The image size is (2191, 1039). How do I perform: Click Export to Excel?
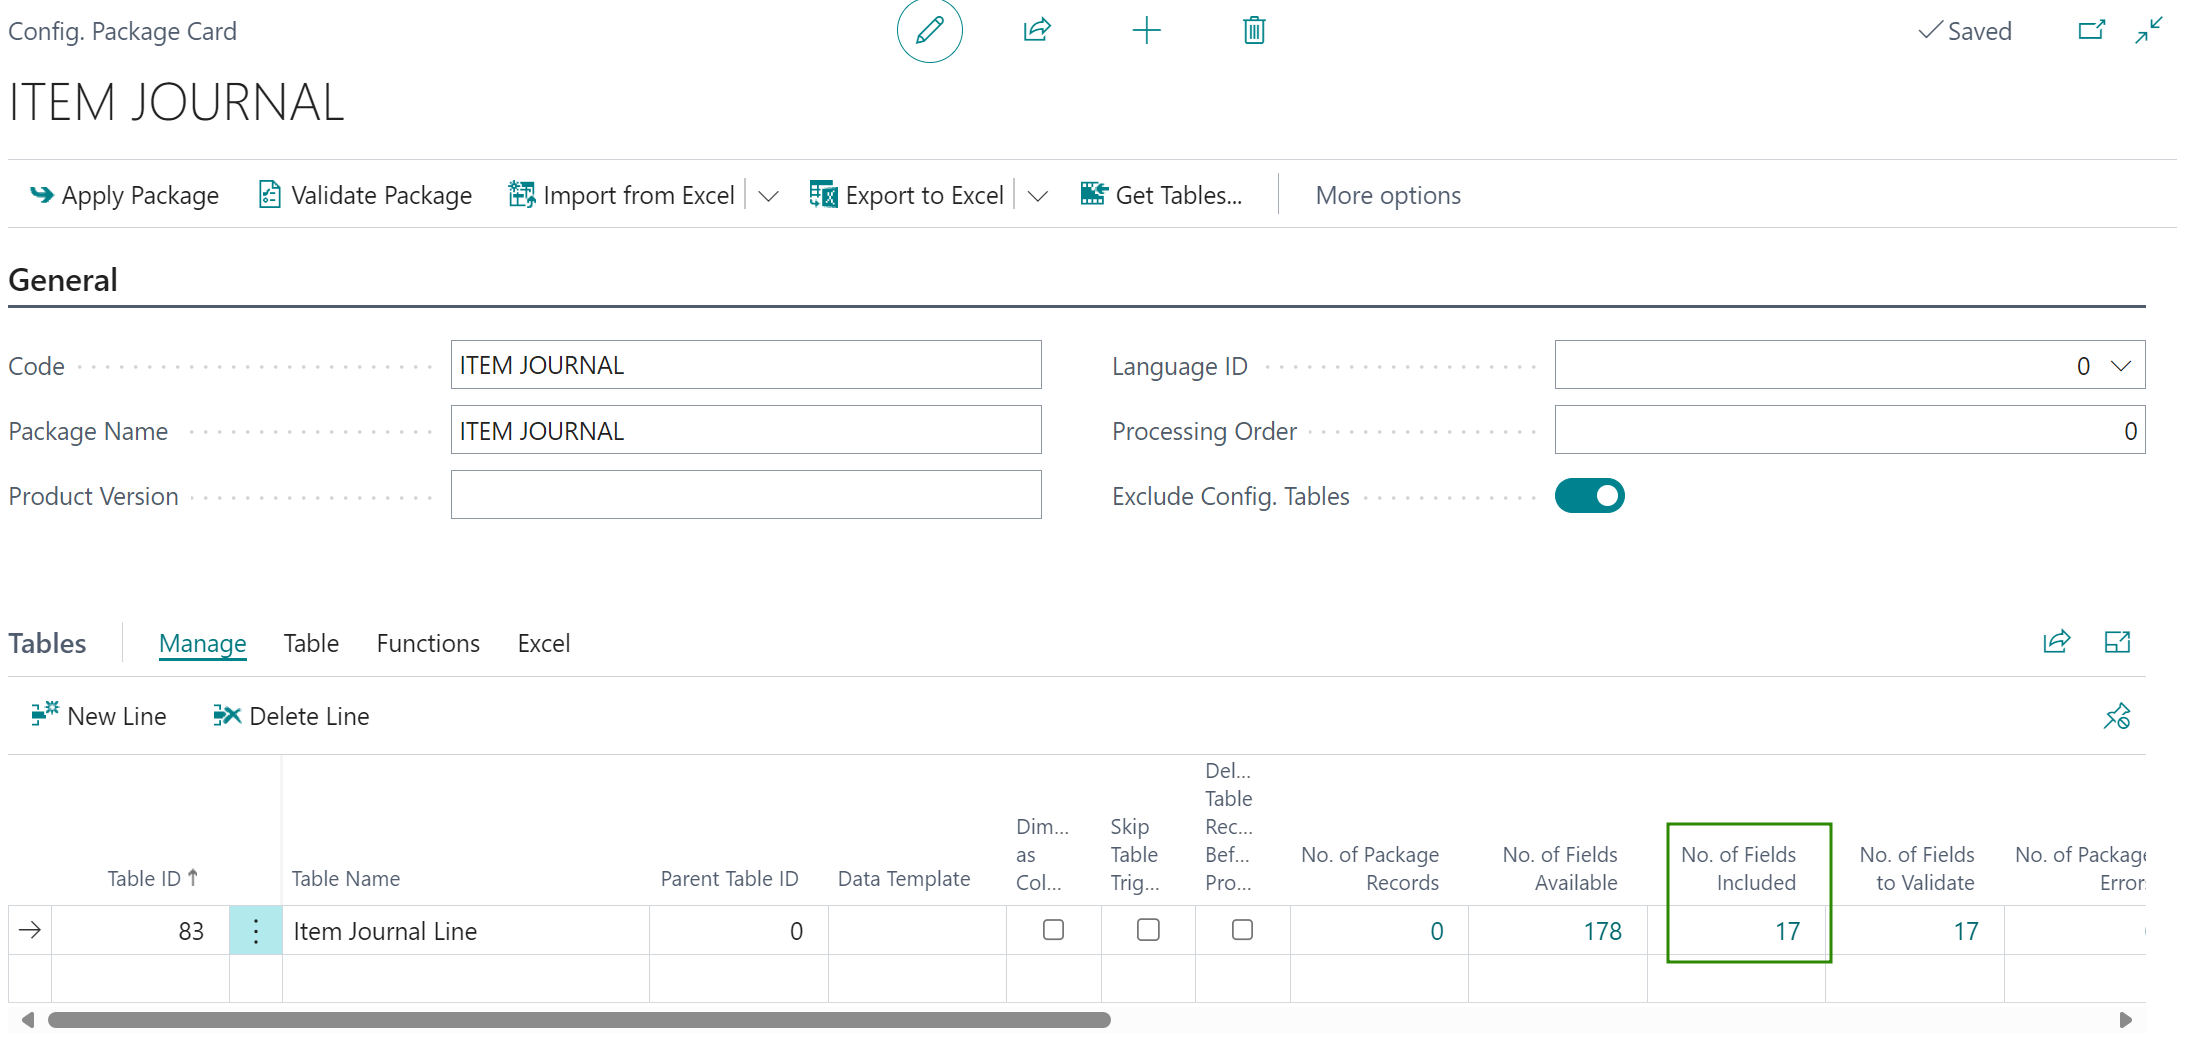point(907,195)
